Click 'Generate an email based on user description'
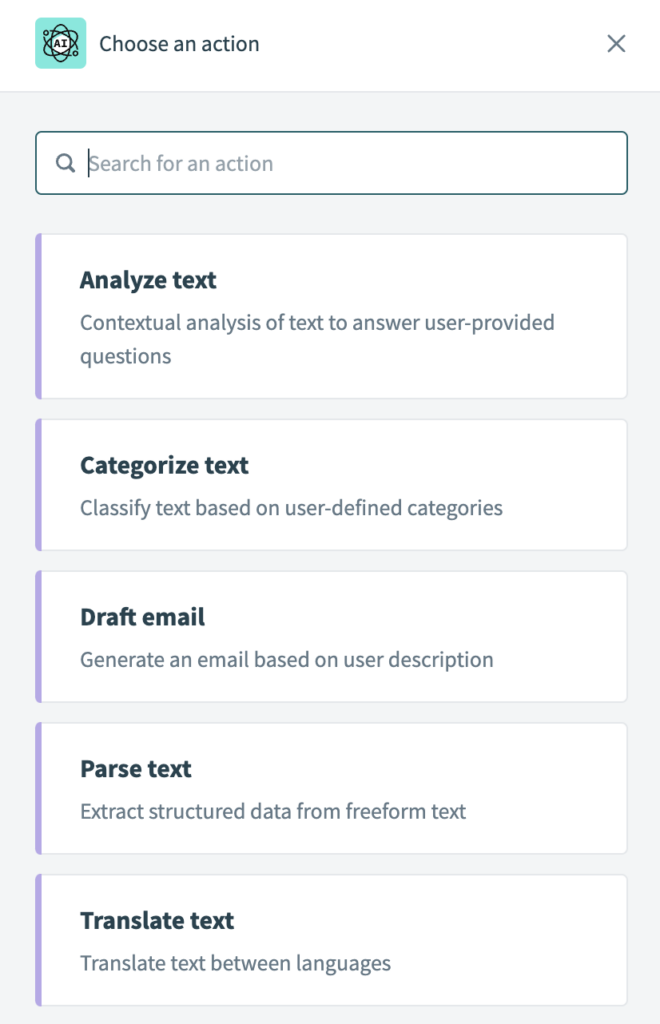 [286, 660]
